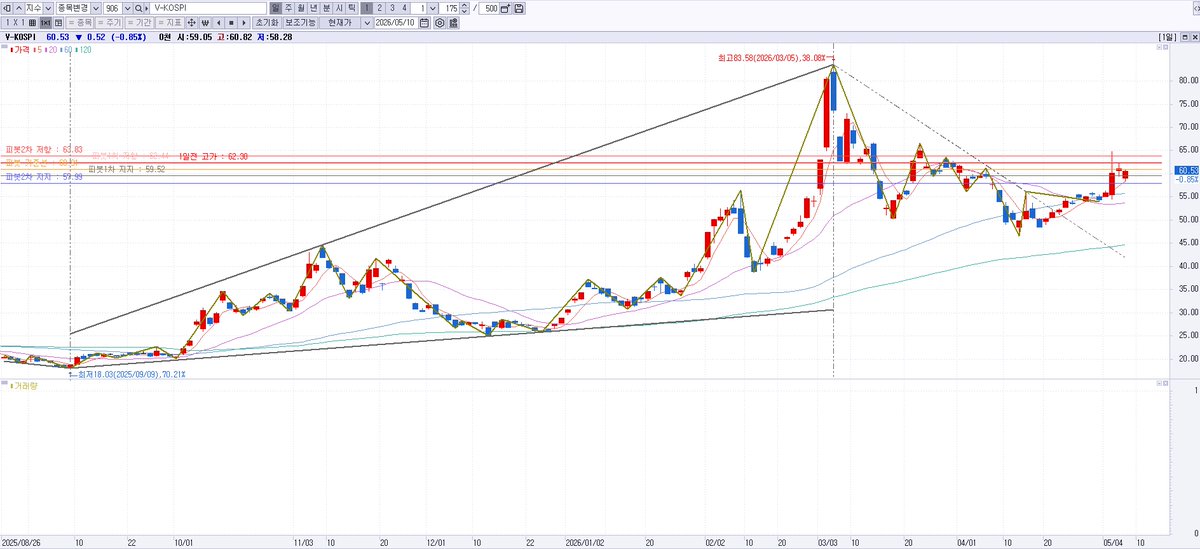The height and width of the screenshot is (549, 1200).
Task: Choose interval preset 4
Action: coord(404,8)
